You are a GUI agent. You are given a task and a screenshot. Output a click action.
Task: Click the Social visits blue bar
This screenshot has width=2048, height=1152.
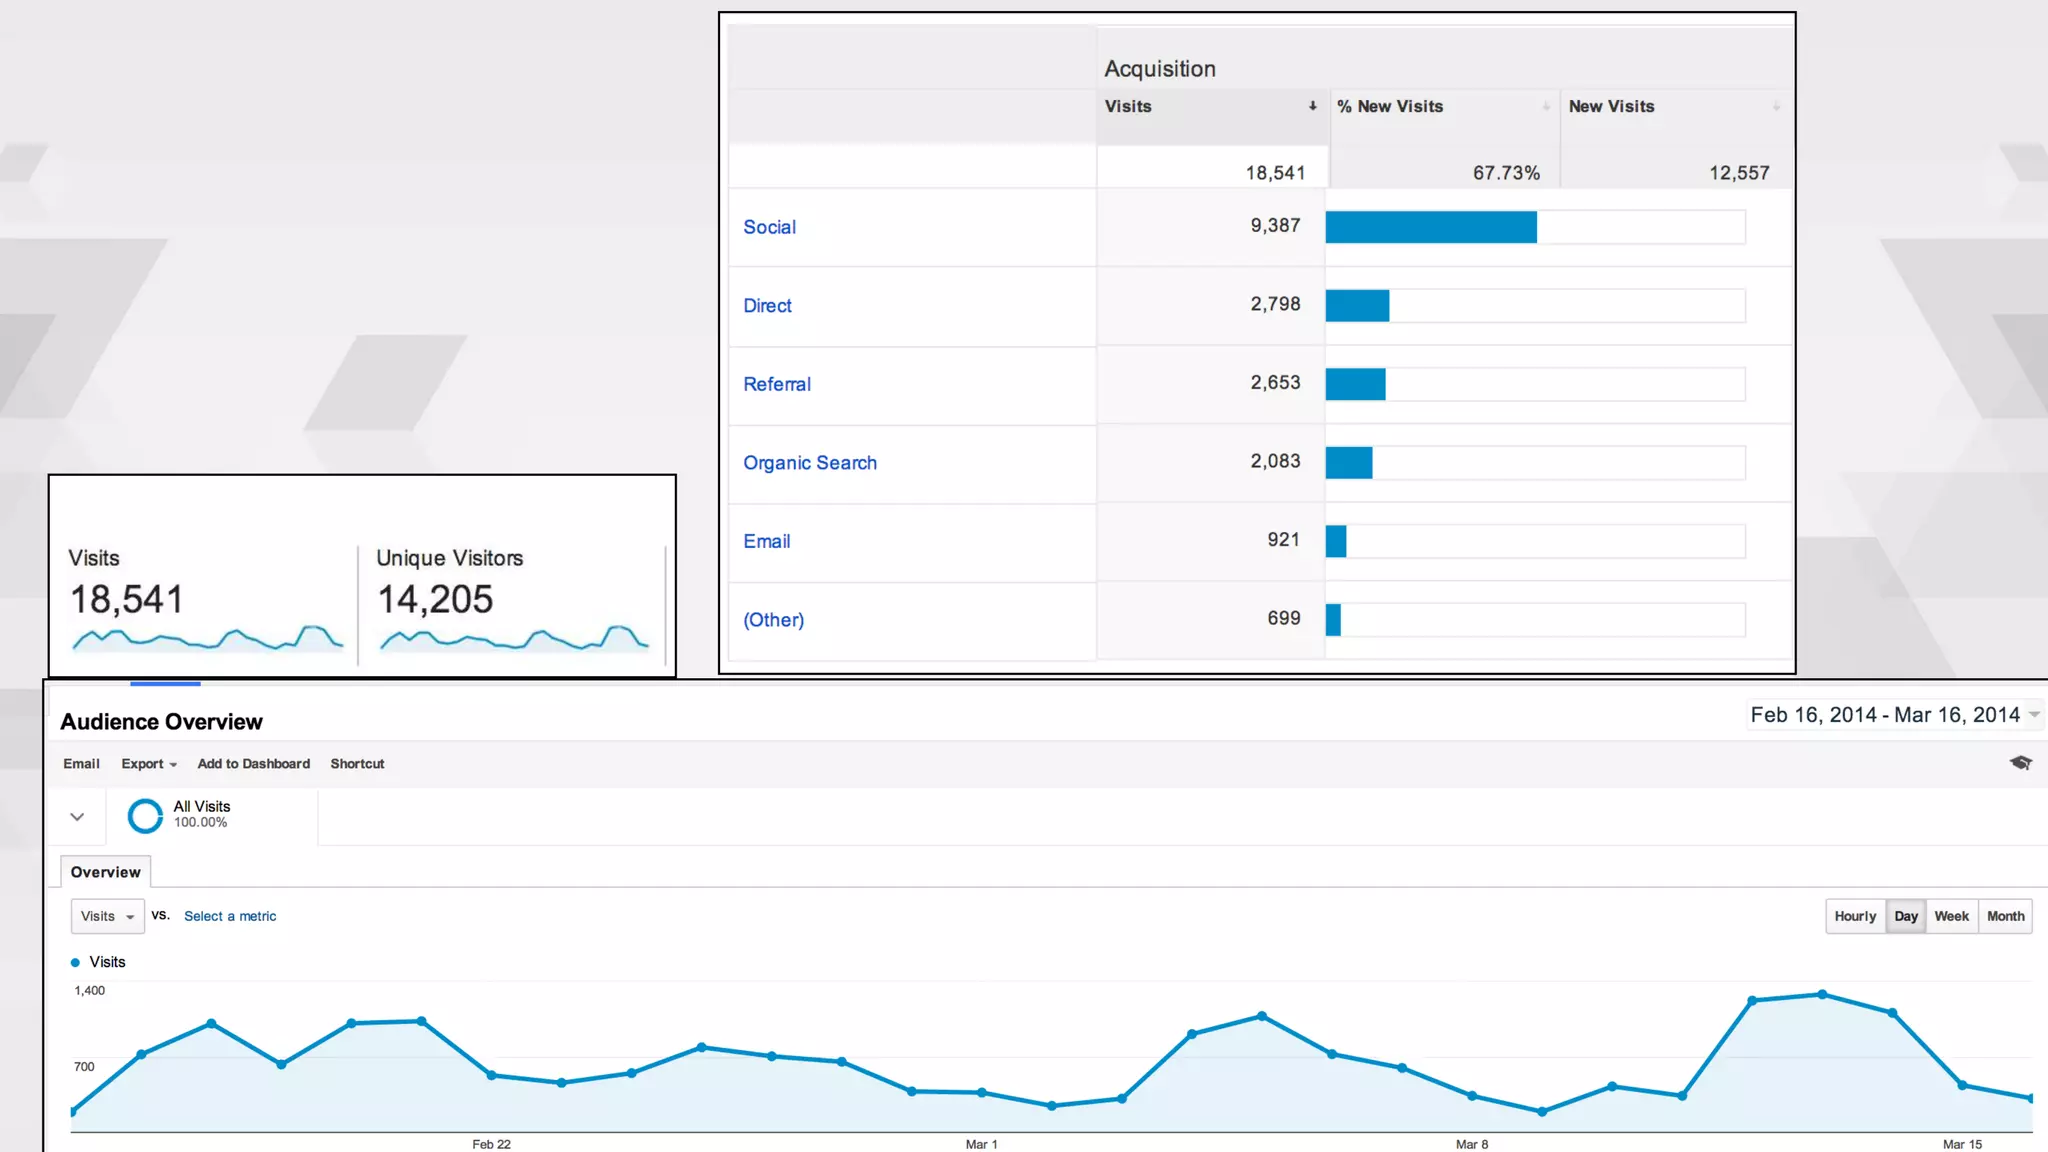coord(1430,227)
